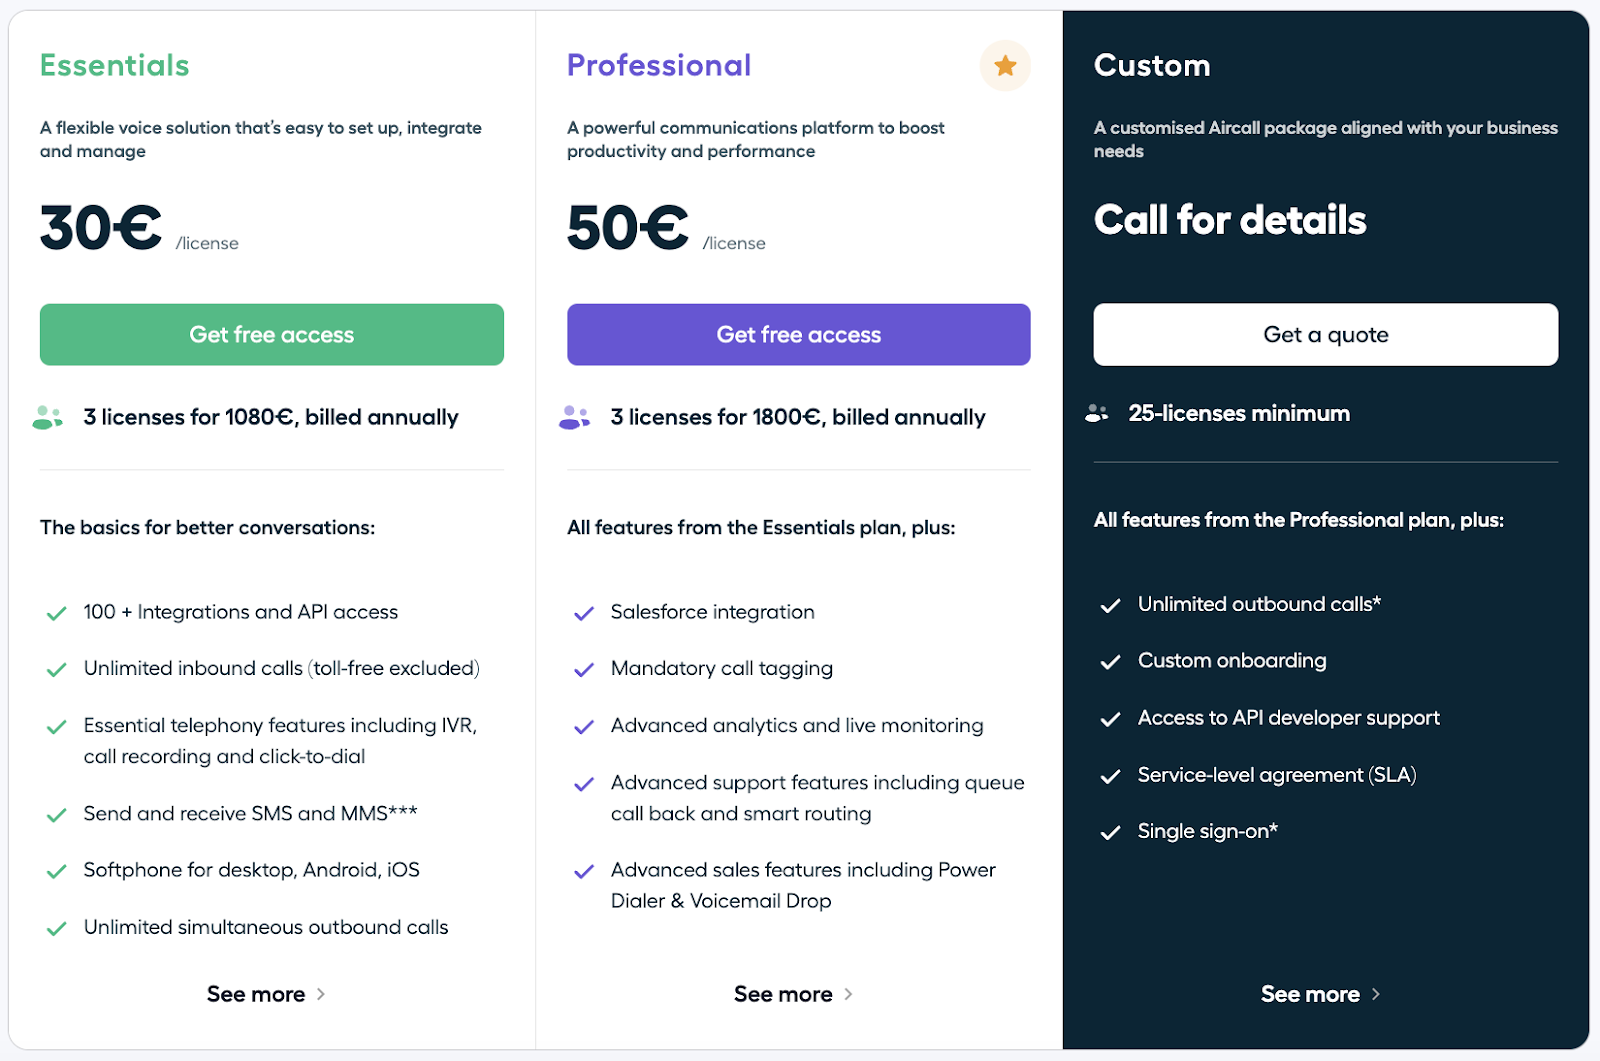The height and width of the screenshot is (1061, 1600).
Task: Click the green users icon under Essentials
Action: (47, 417)
